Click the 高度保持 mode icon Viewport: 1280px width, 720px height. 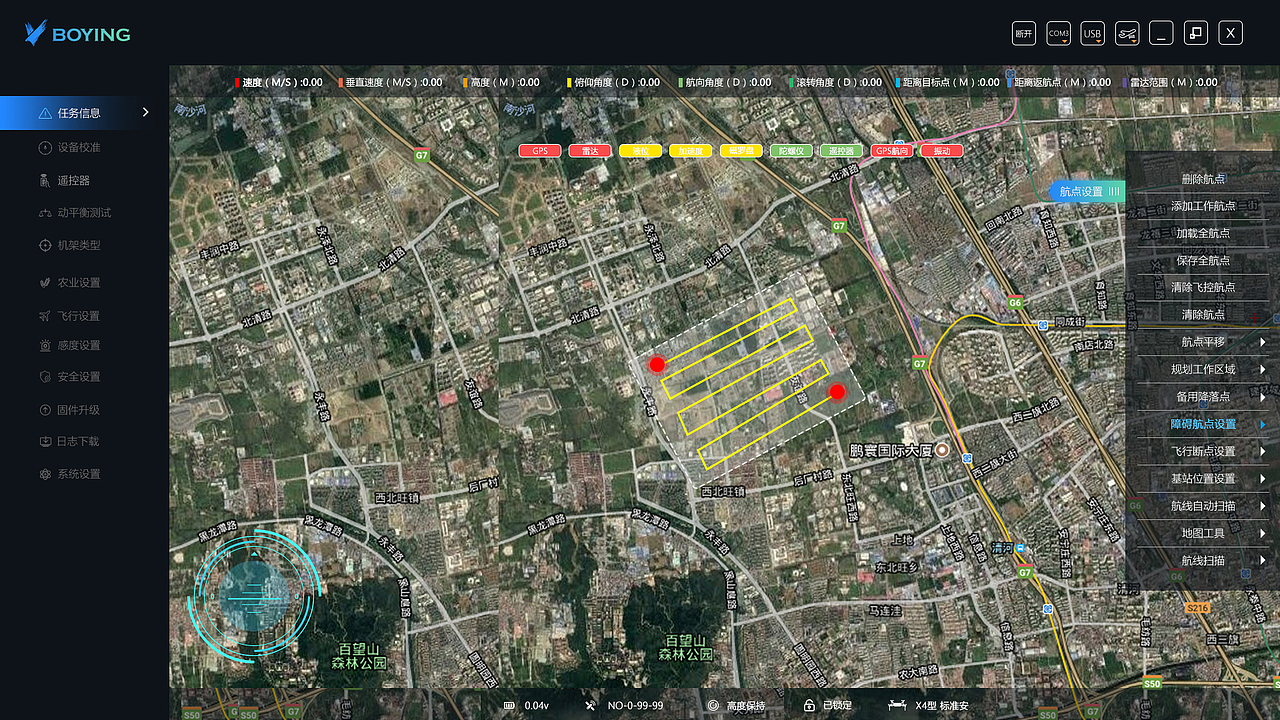point(713,706)
